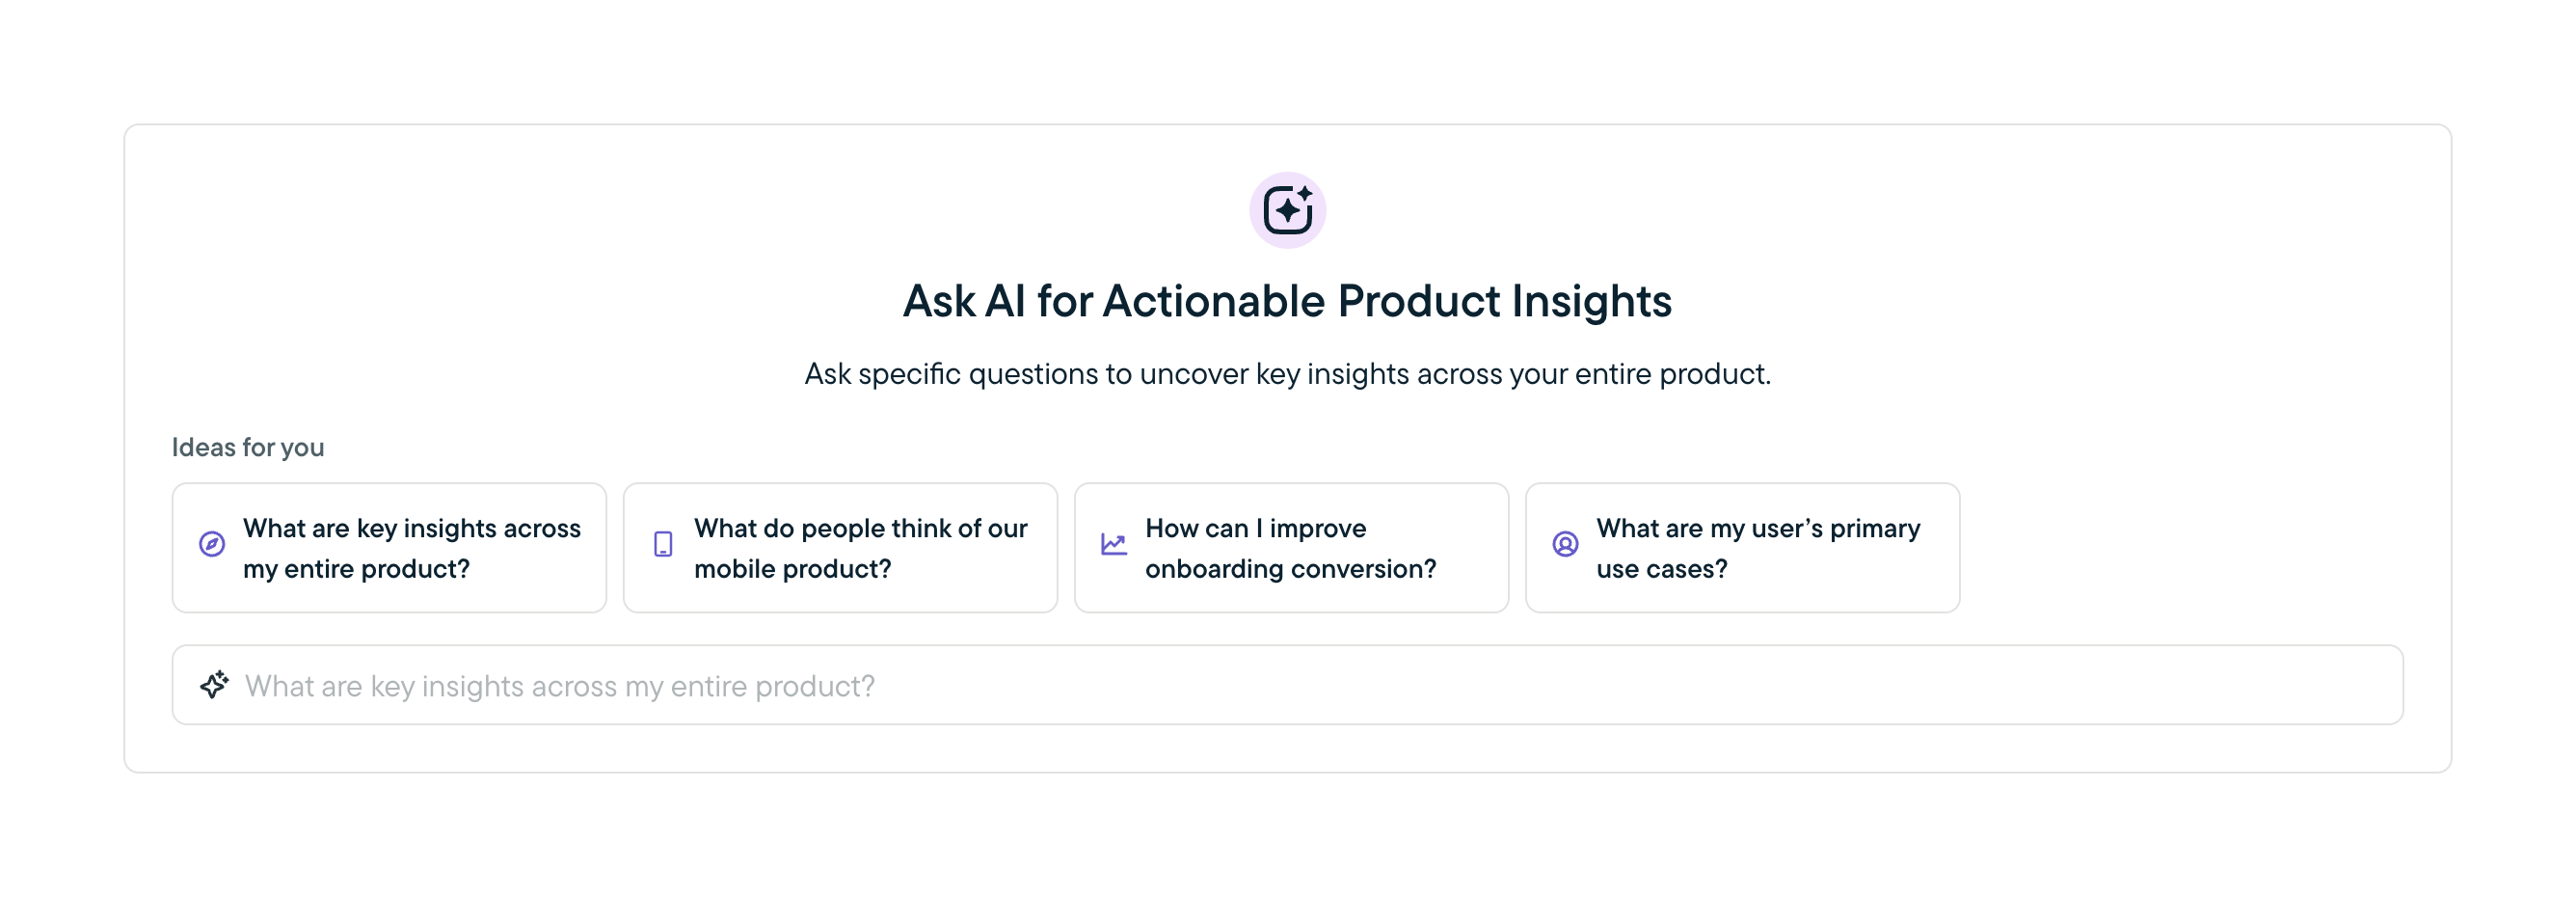Choose the 'What do people think of our mobile product?' idea
Image resolution: width=2576 pixels, height=897 pixels.
click(x=840, y=548)
